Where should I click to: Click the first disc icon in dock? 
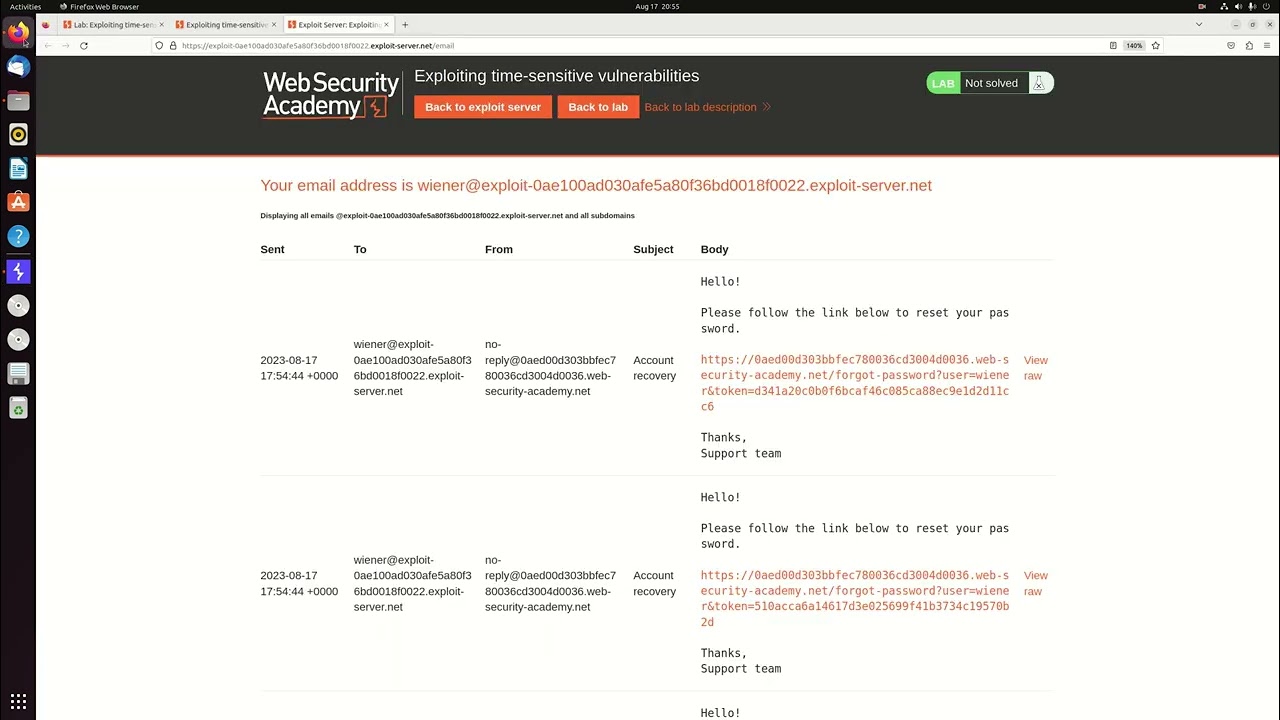click(18, 306)
